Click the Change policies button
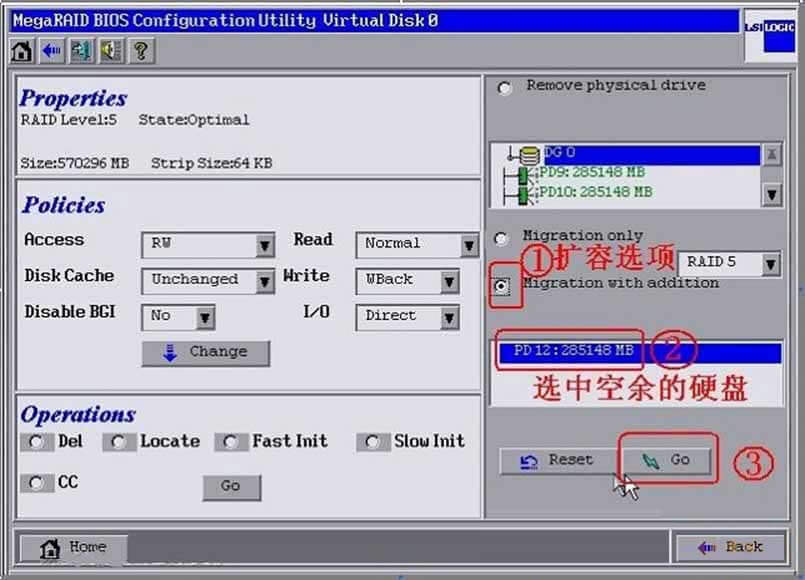The image size is (805, 580). point(205,353)
